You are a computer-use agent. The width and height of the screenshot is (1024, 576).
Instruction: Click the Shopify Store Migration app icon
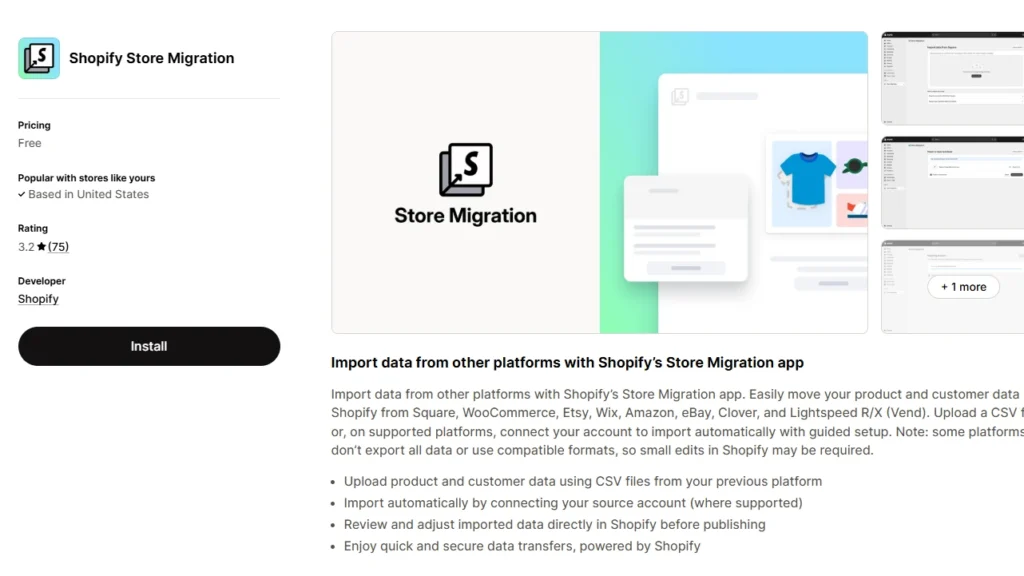[39, 58]
